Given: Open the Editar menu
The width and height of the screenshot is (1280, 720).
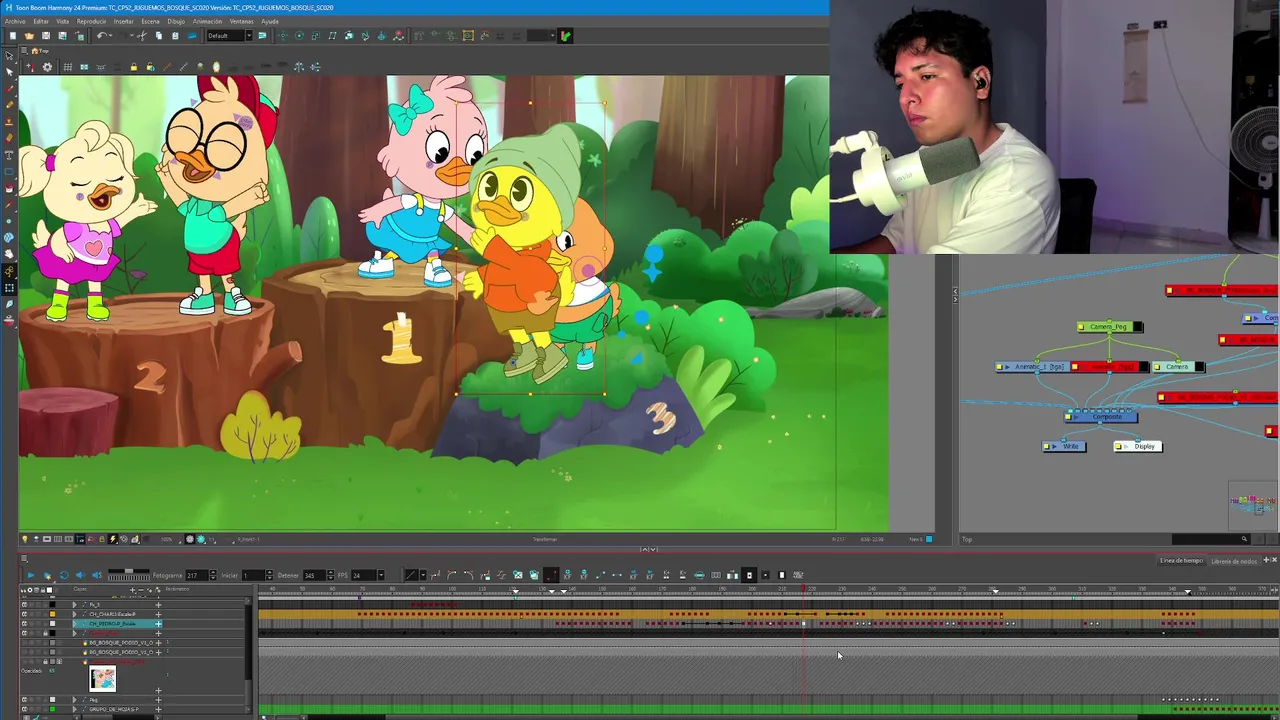Looking at the screenshot, I should coord(41,21).
